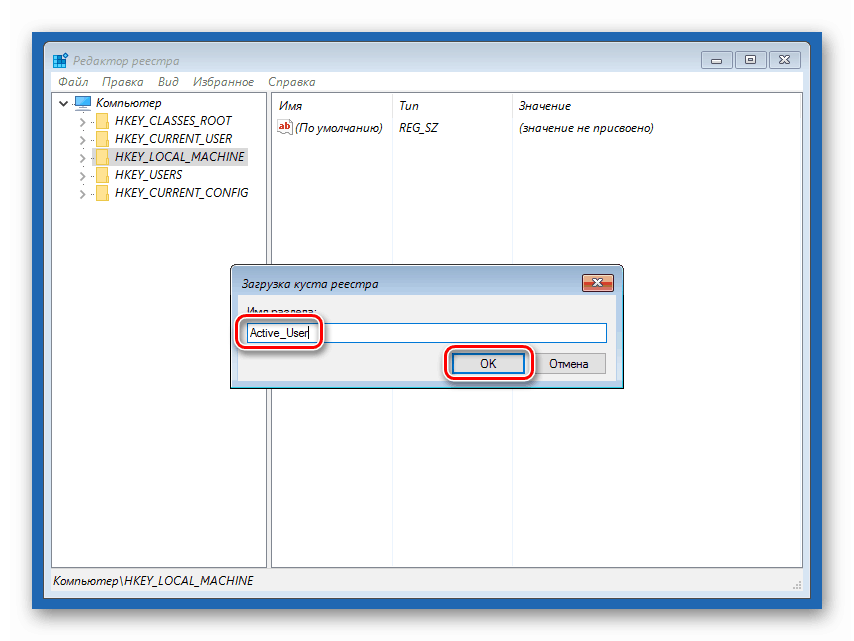Open the Правка menu
This screenshot has width=854, height=641.
[123, 82]
